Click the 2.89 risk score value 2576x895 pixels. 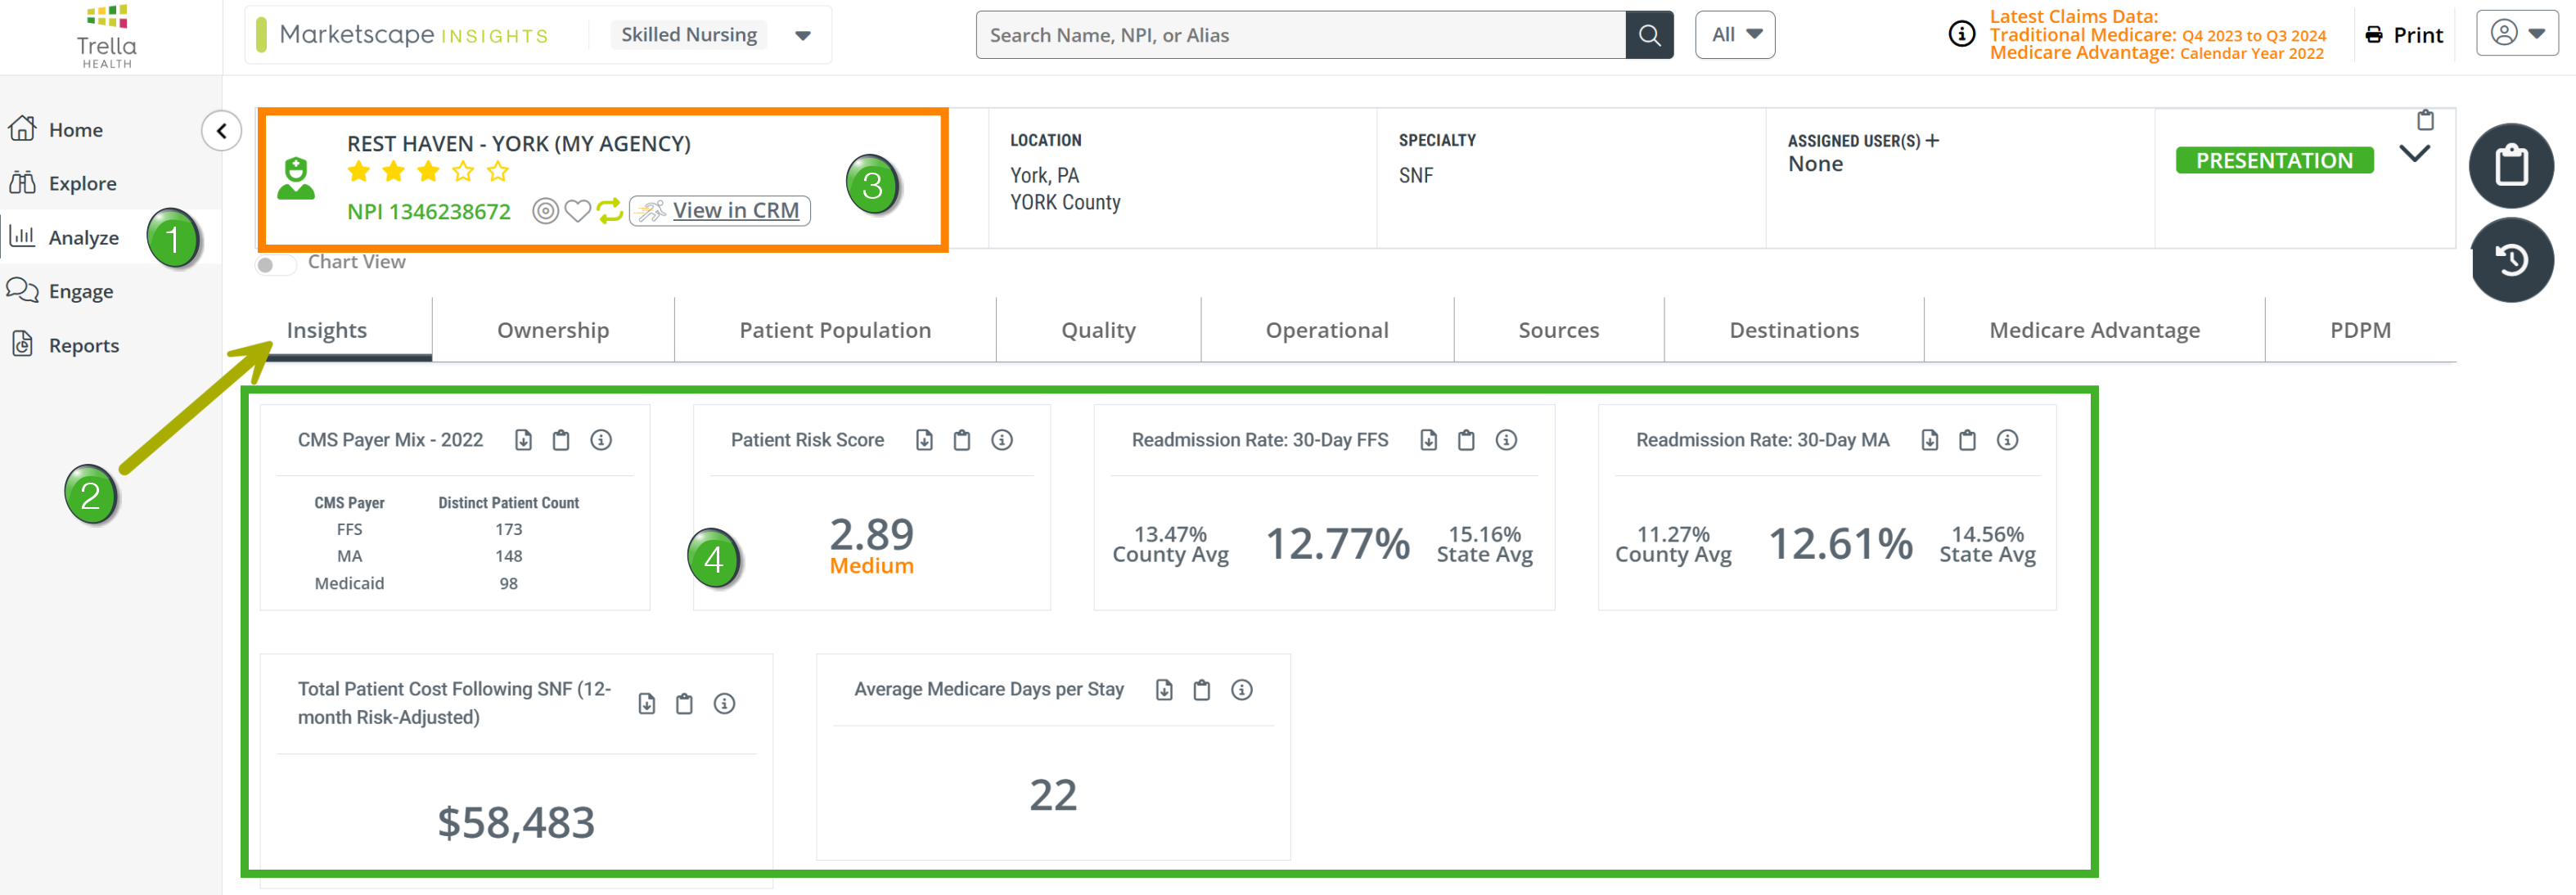[x=872, y=534]
